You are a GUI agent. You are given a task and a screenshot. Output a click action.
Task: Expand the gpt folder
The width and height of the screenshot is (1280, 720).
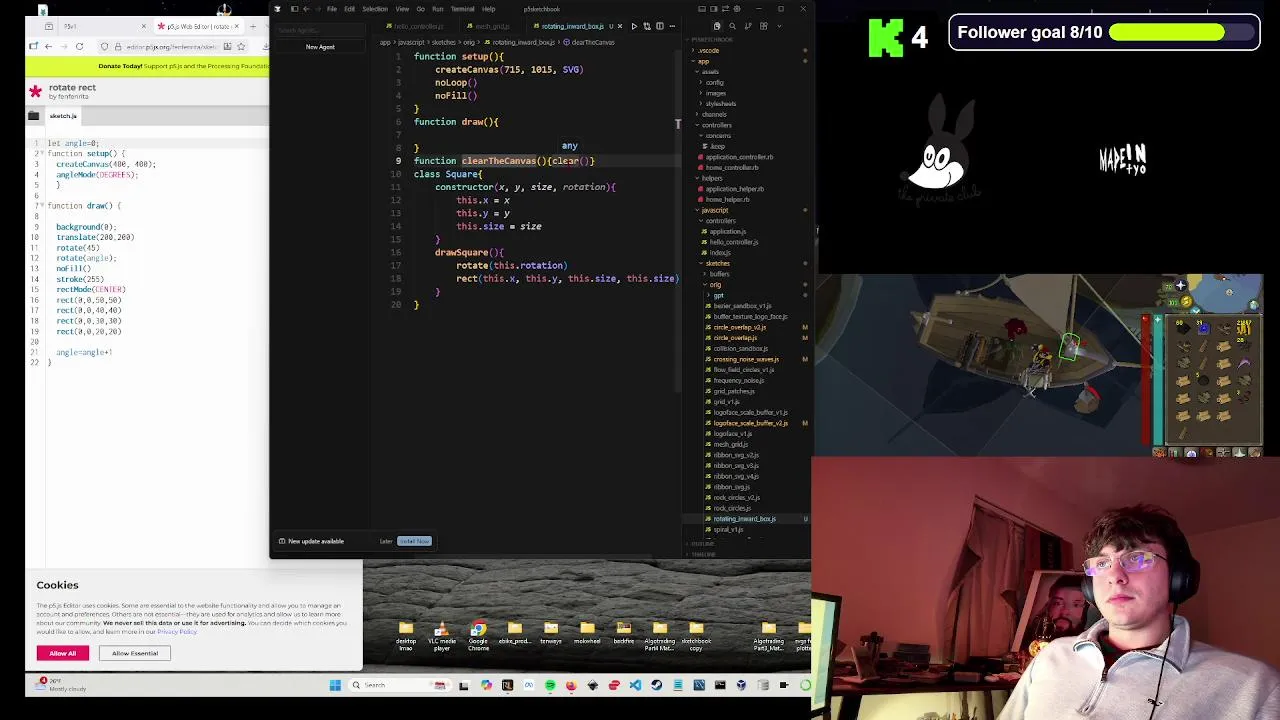click(718, 295)
